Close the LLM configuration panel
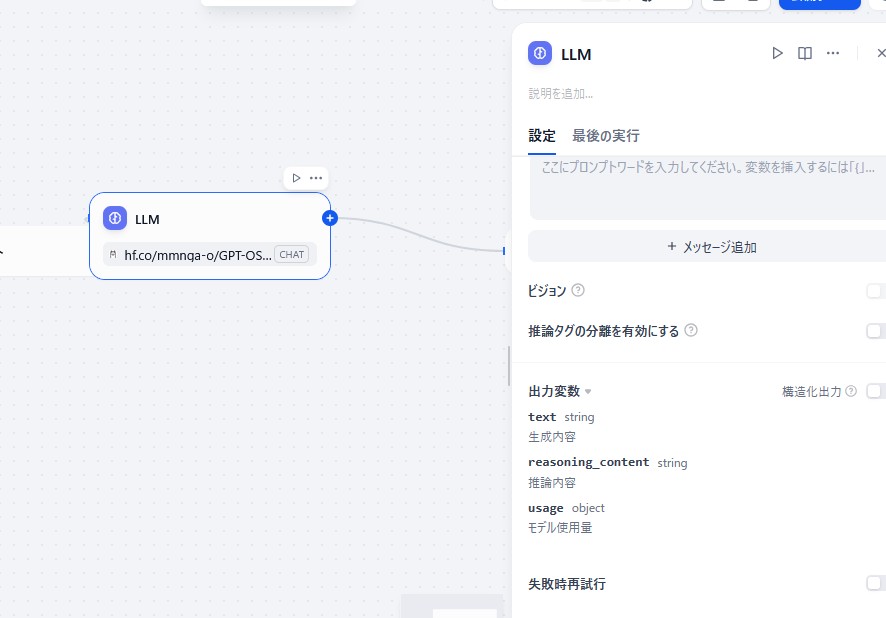886x618 pixels. [881, 53]
